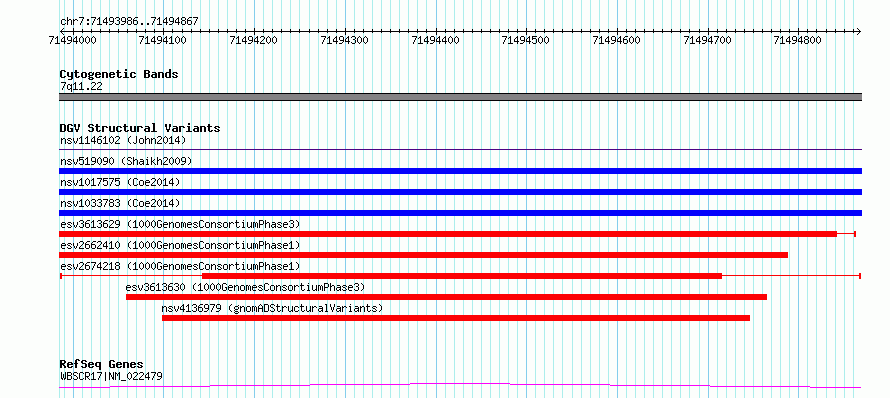The image size is (890, 398).
Task: Click the nsv1017575 (Coe2014) blue bar
Action: click(x=461, y=192)
